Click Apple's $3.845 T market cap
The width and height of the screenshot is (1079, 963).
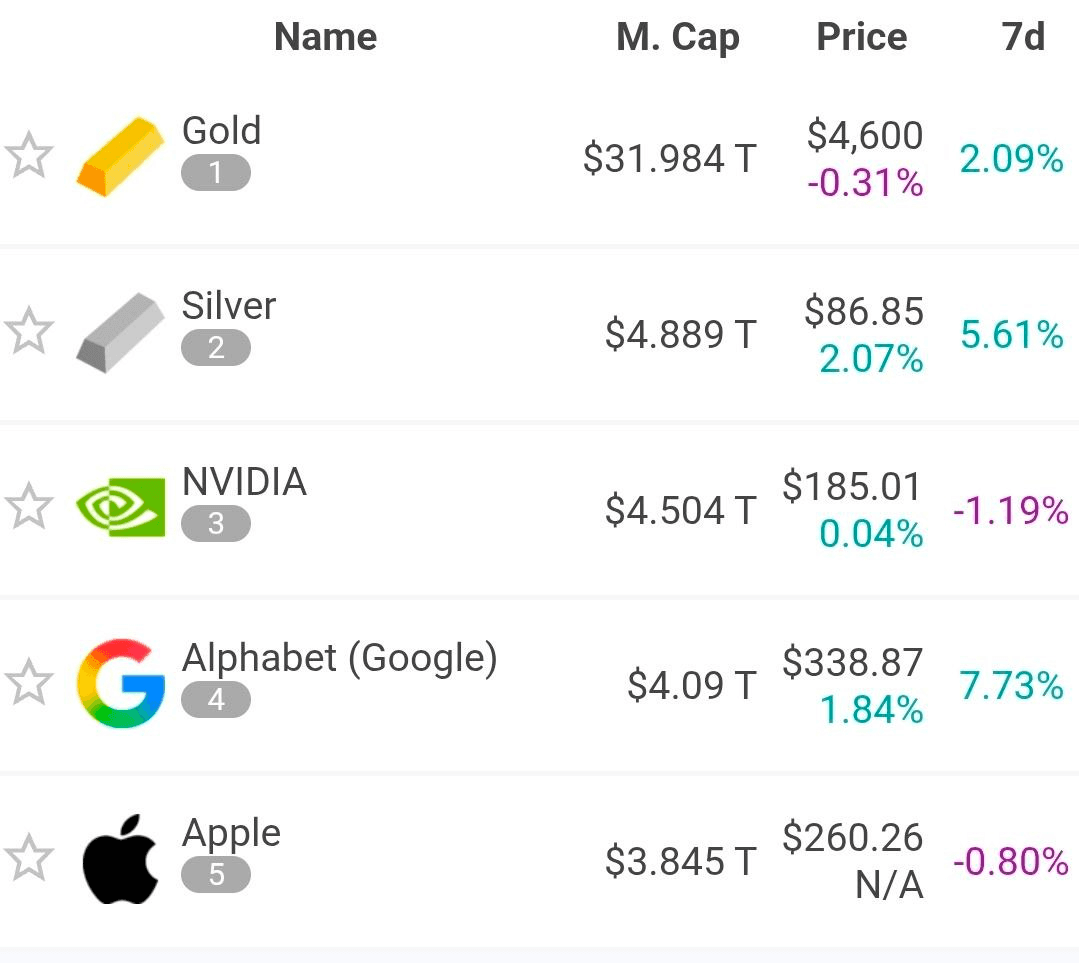680,861
